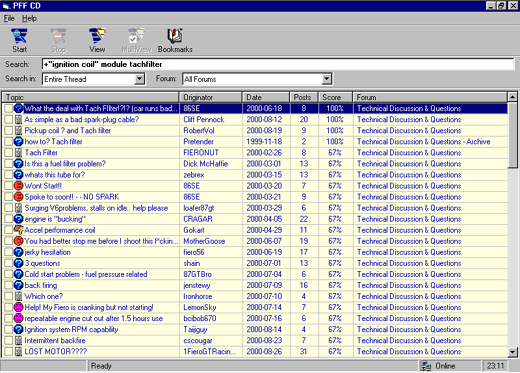This screenshot has height=373, width=520.
Task: Click the Start search toolbar icon
Action: [19, 36]
